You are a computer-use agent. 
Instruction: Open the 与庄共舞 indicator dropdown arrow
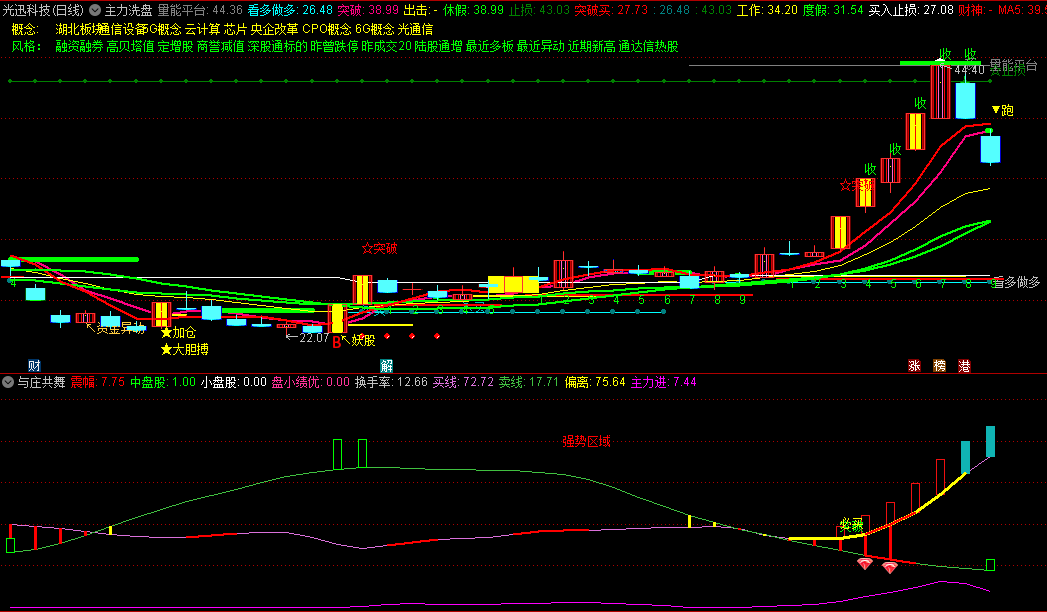pyautogui.click(x=8, y=382)
